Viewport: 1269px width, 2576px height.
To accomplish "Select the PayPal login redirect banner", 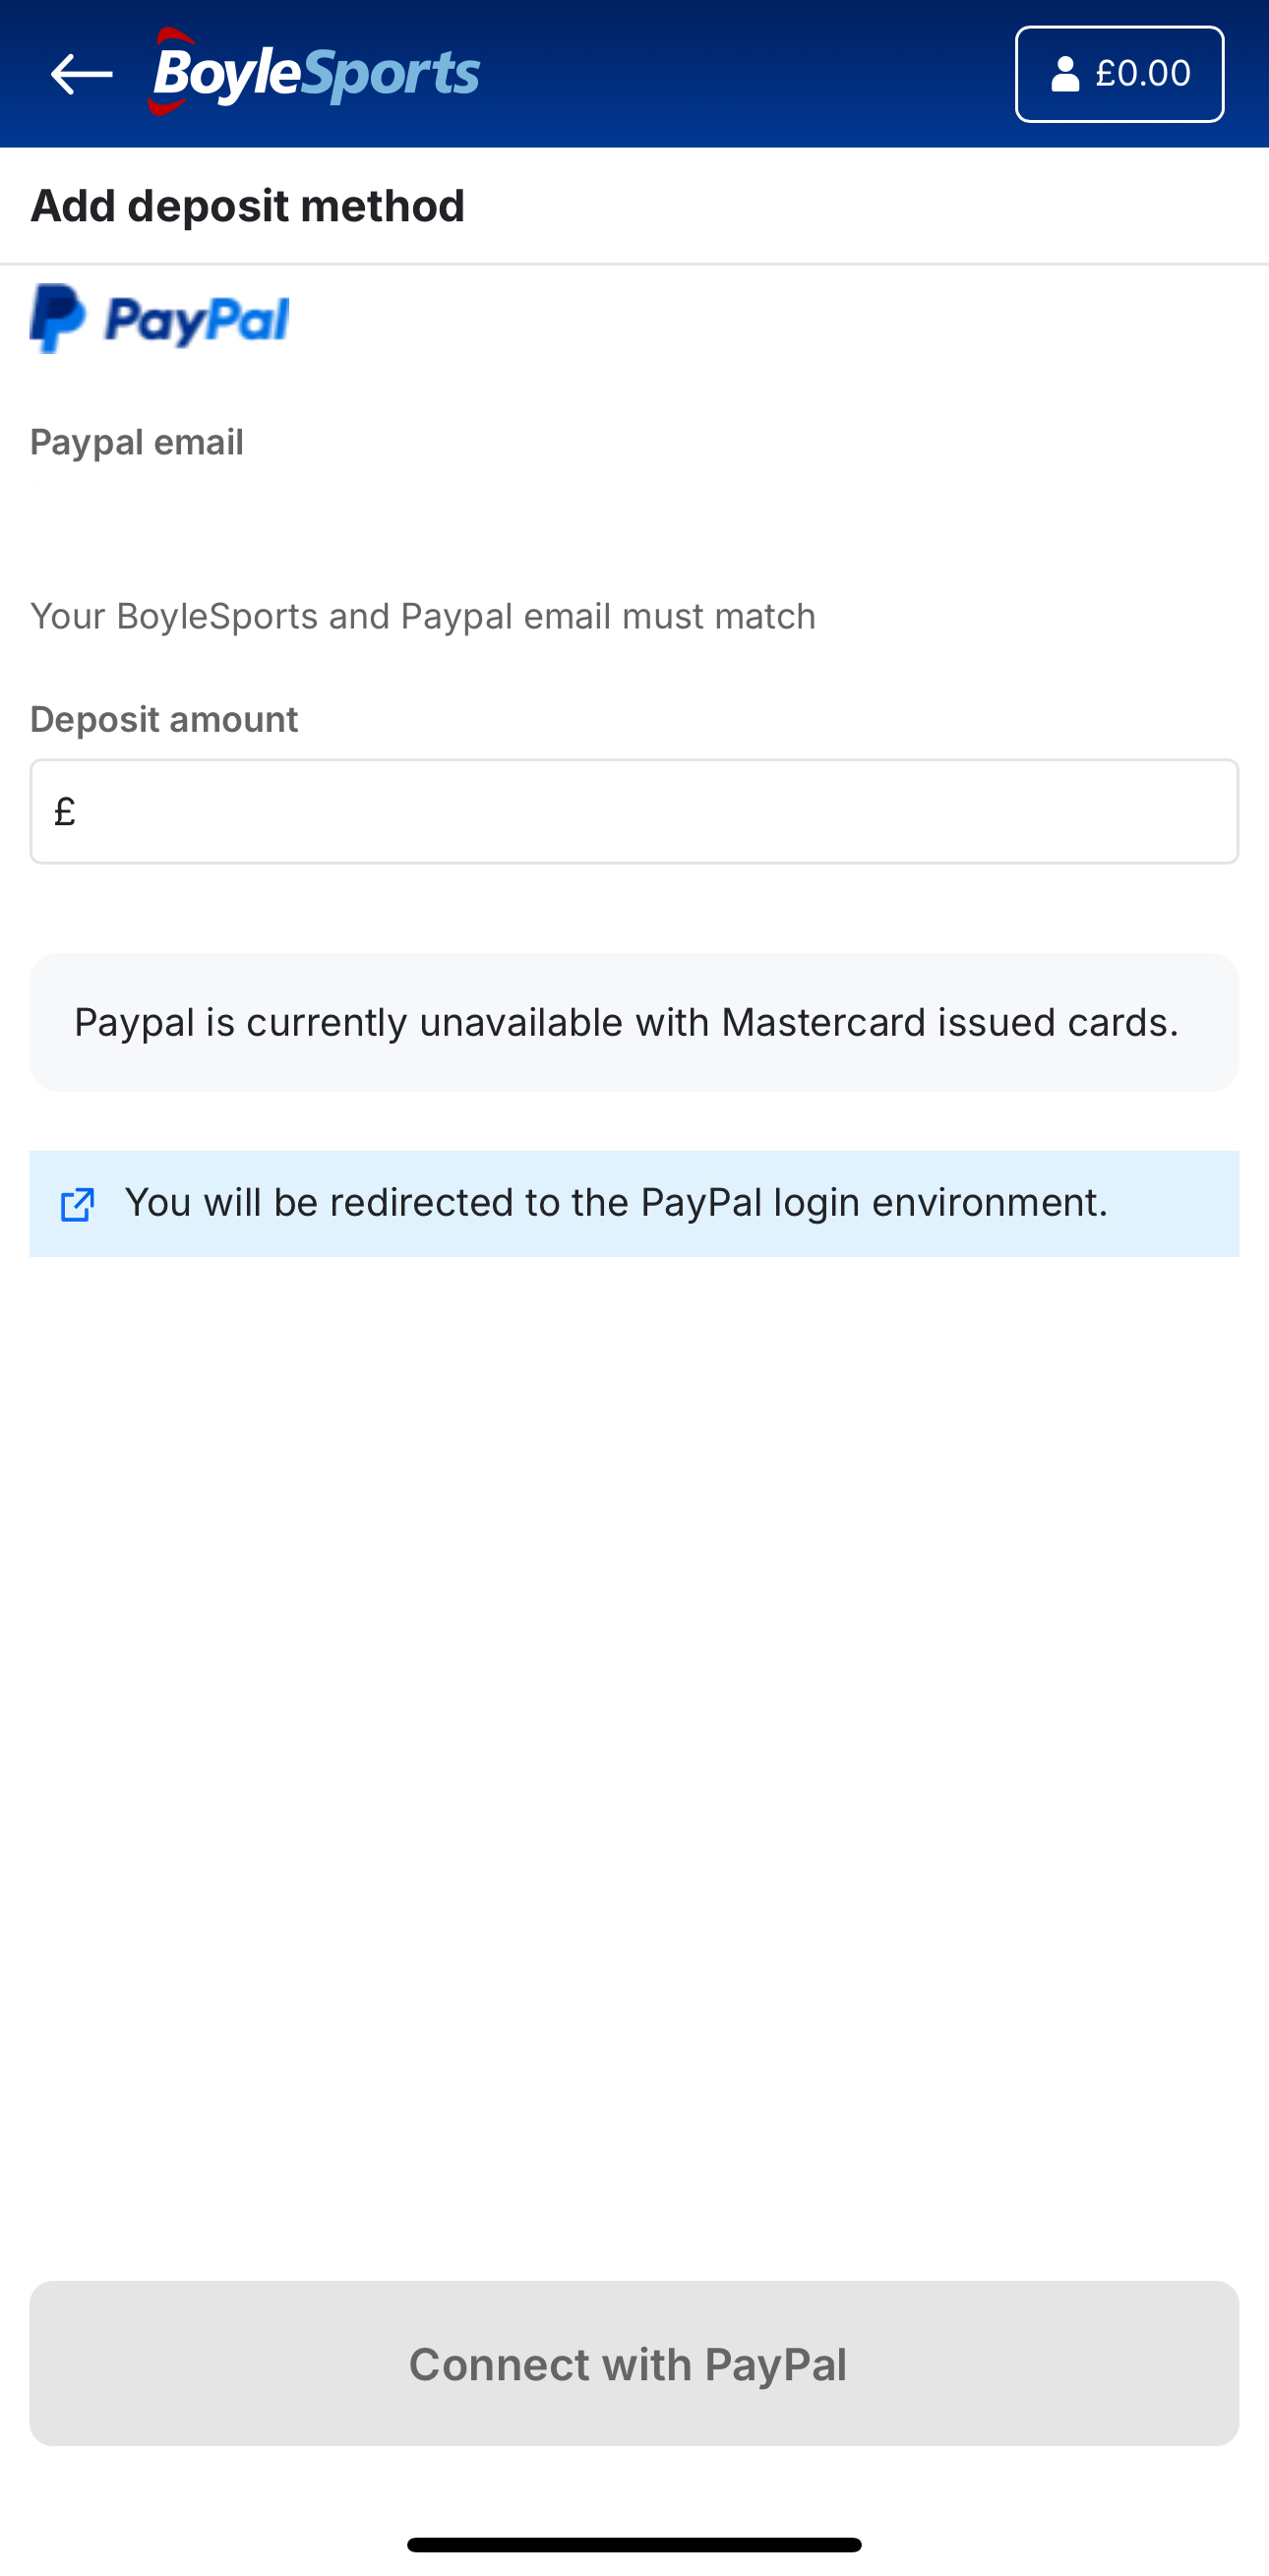I will coord(634,1204).
